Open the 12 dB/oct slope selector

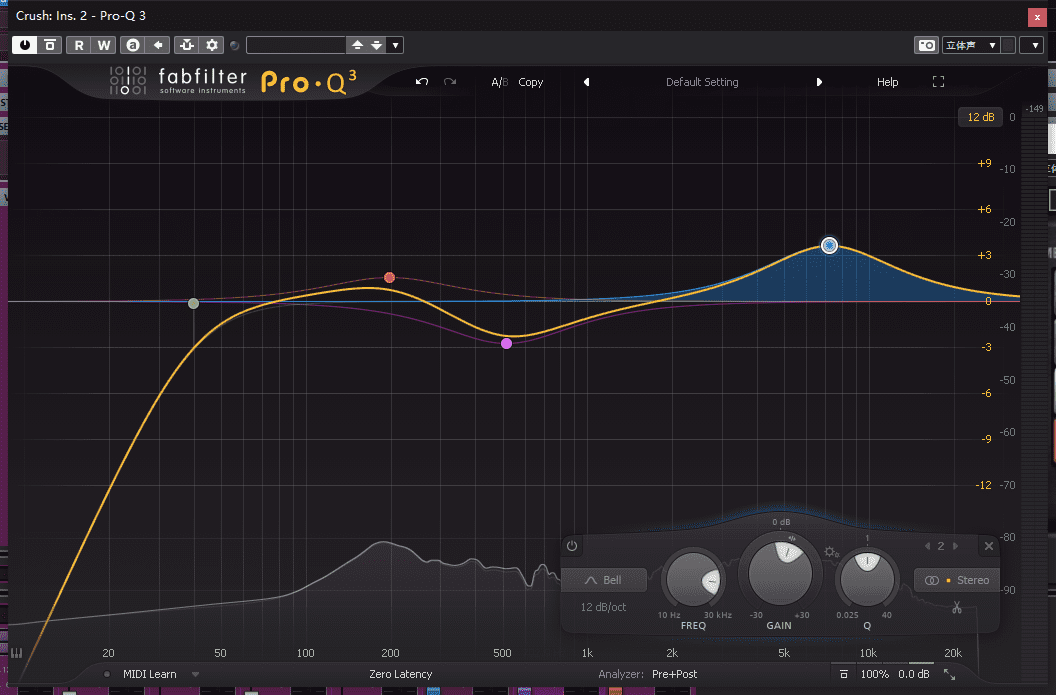[603, 607]
